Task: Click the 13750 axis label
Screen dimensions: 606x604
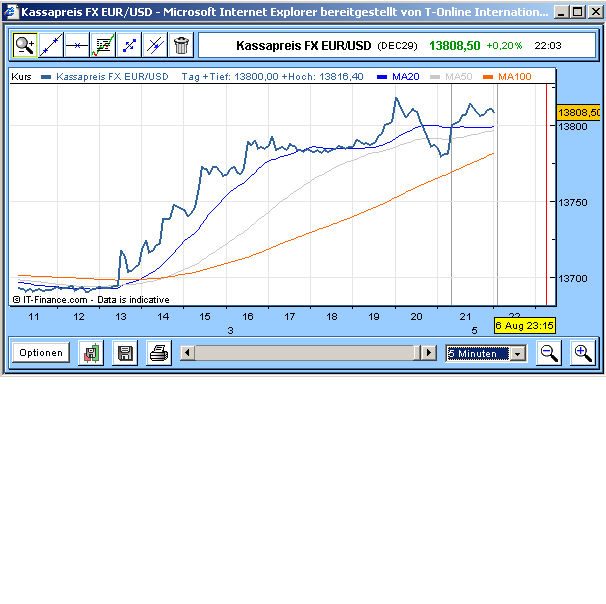Action: pyautogui.click(x=573, y=202)
